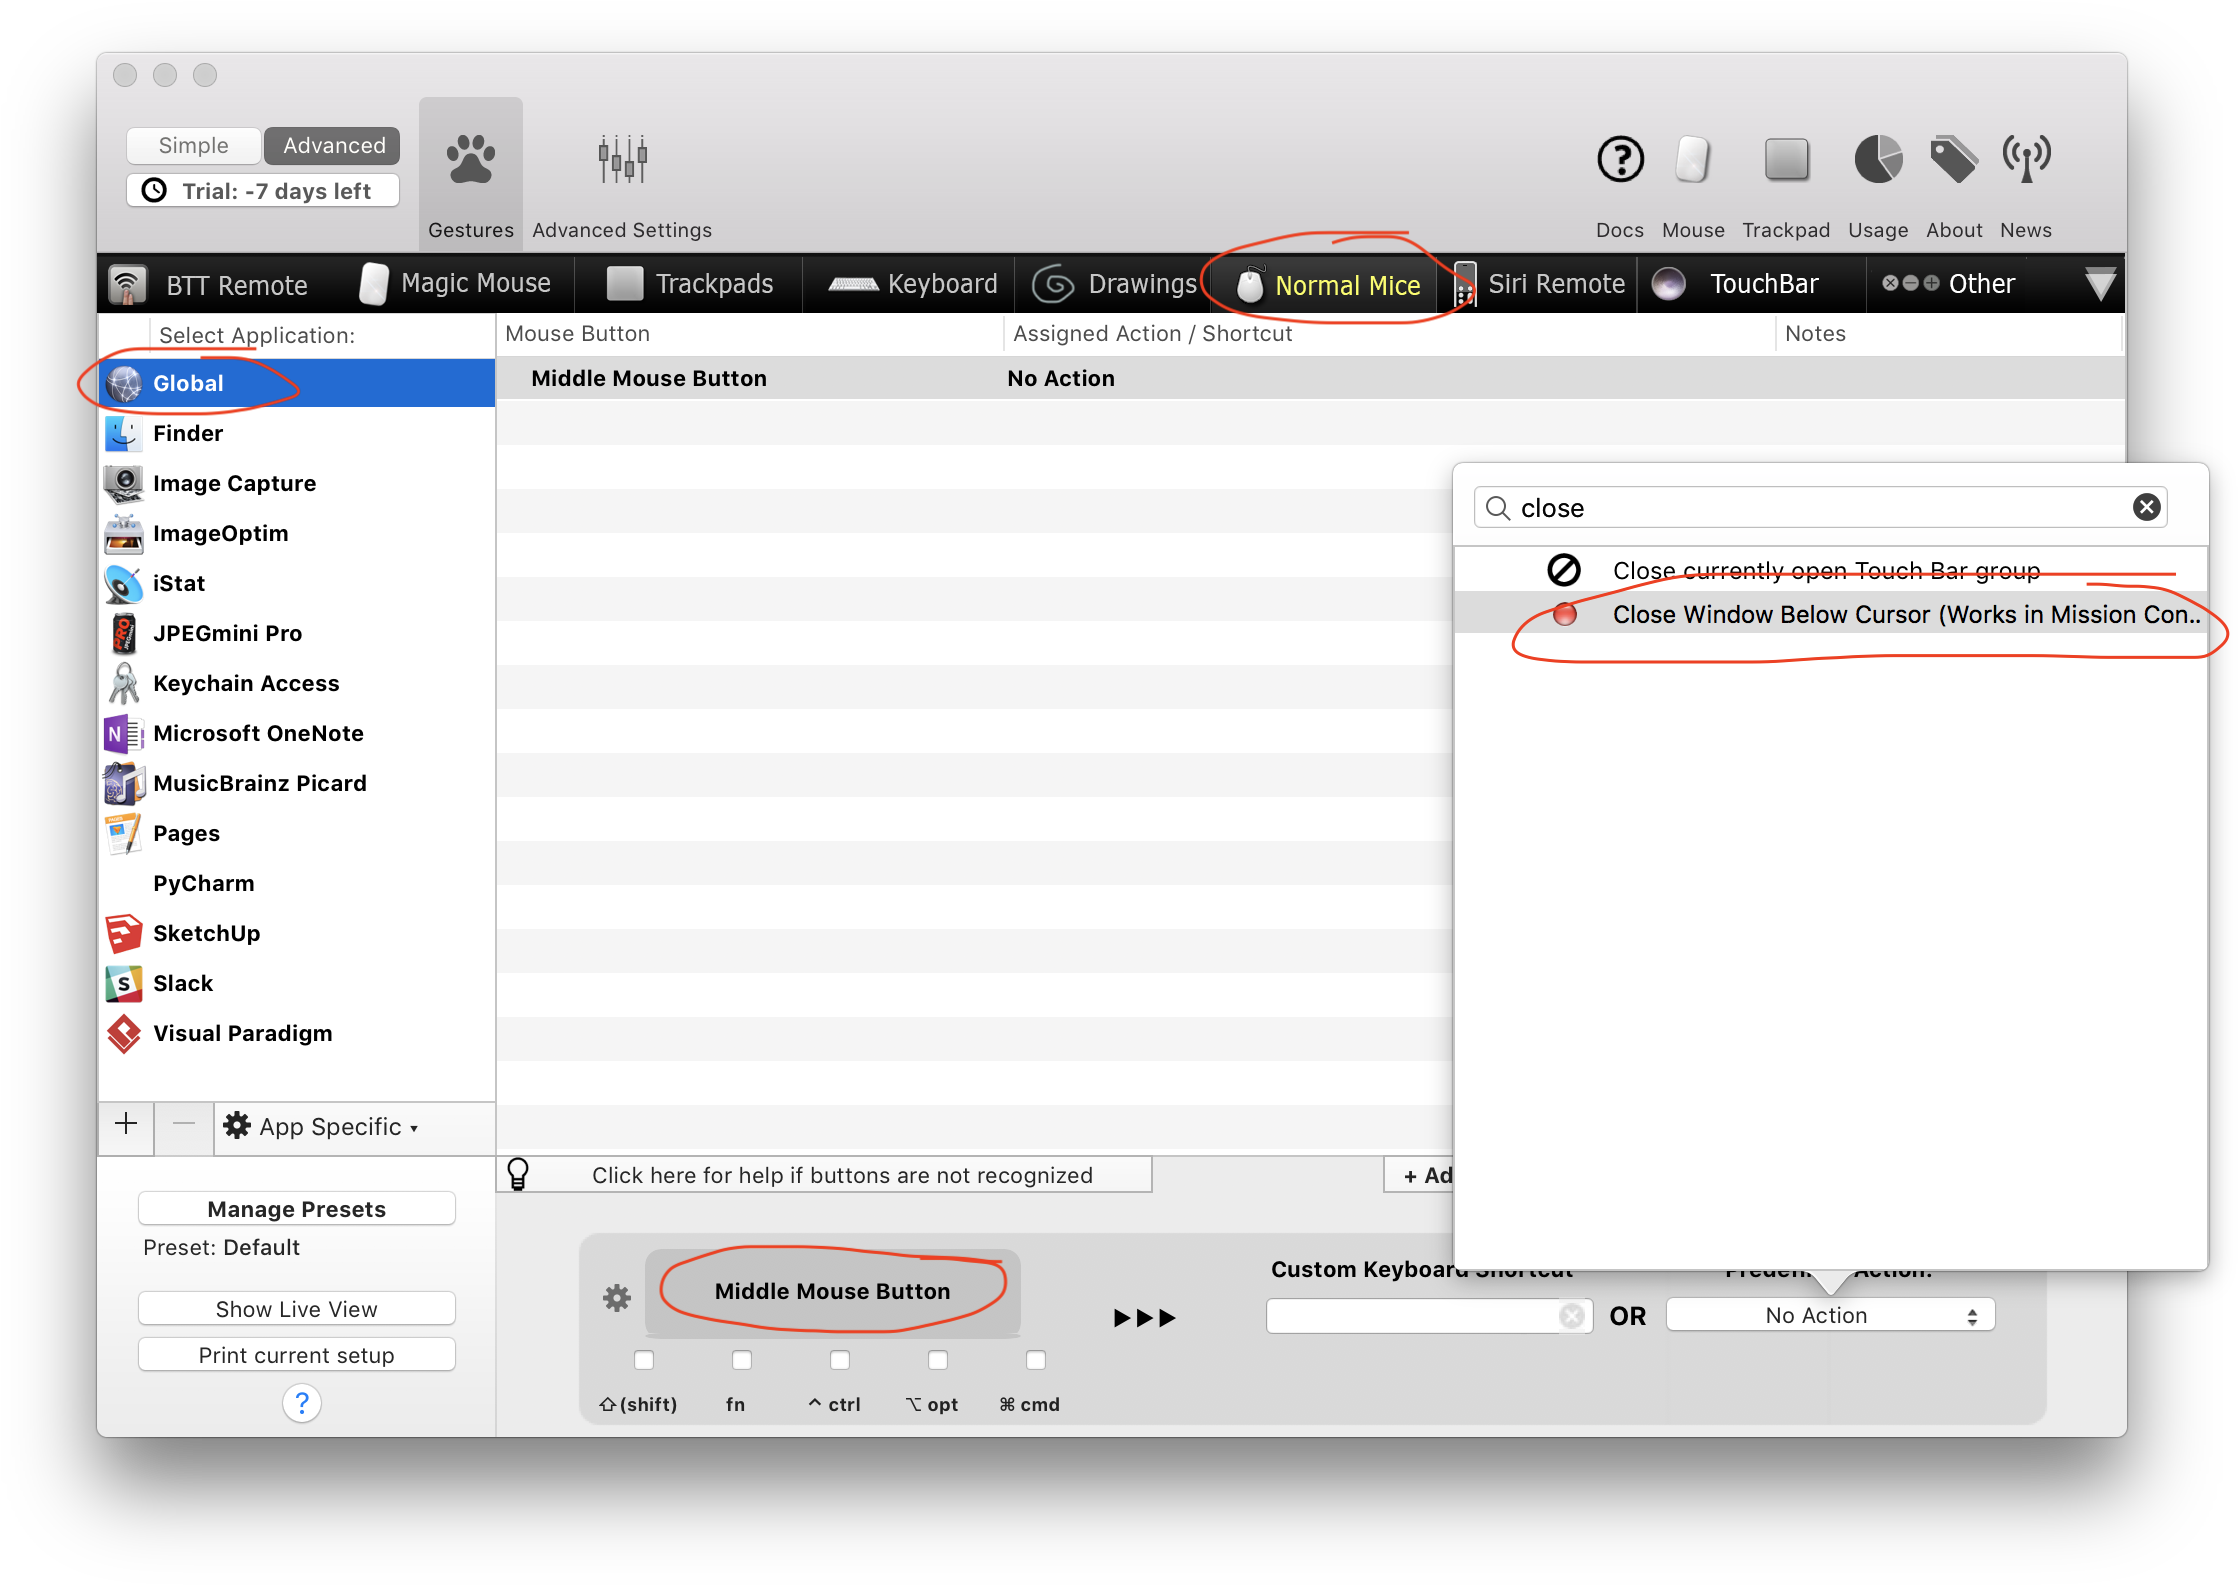The height and width of the screenshot is (1585, 2238).
Task: Click the Manage Presets button
Action: coord(297,1209)
